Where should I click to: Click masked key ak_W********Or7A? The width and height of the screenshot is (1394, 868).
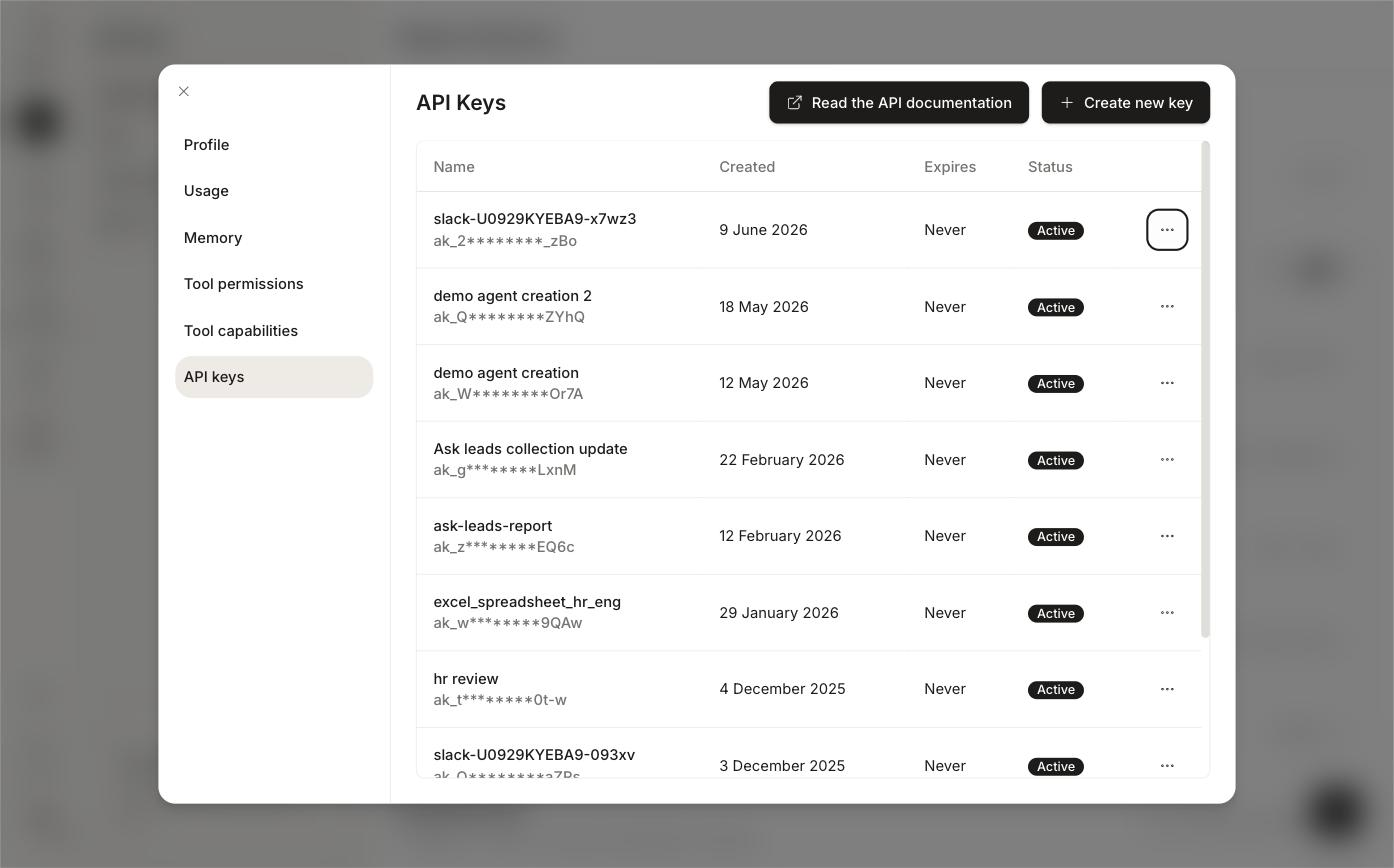508,394
